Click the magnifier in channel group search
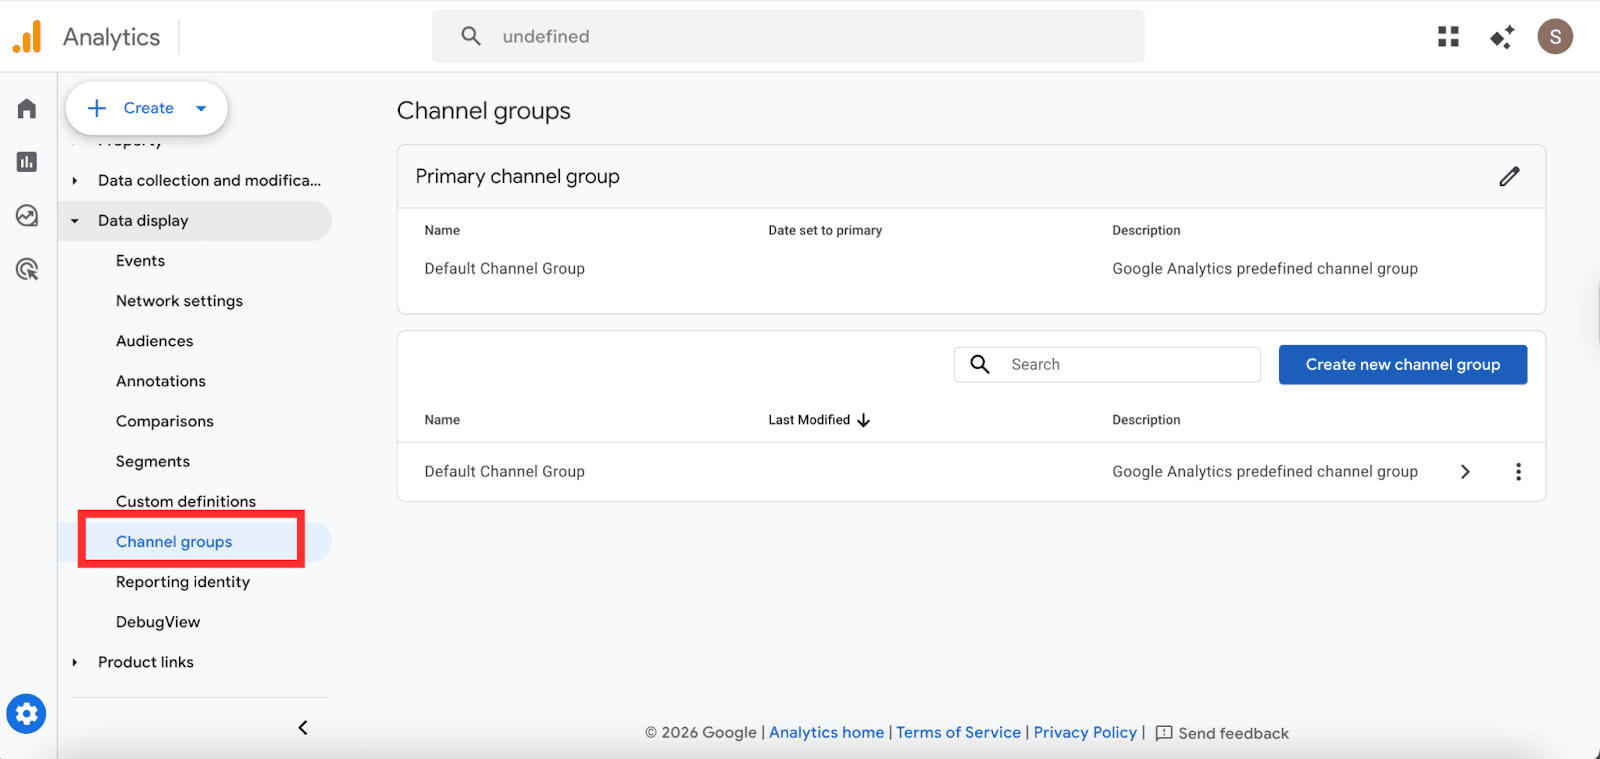The height and width of the screenshot is (759, 1600). coord(980,364)
